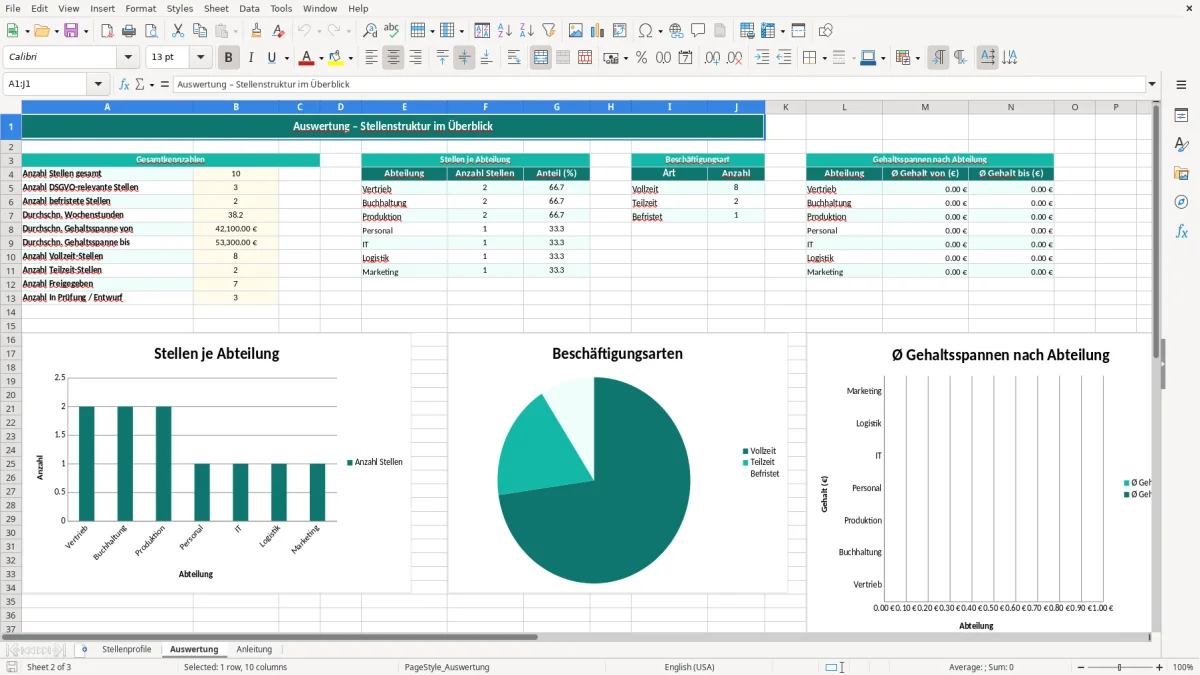Format cells as percent
Screen dimensions: 1200x675
641,58
